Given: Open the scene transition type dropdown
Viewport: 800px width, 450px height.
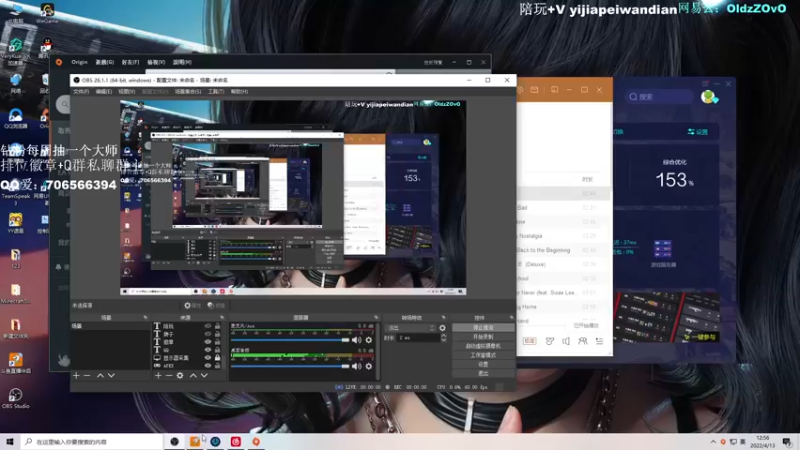Looking at the screenshot, I should pyautogui.click(x=411, y=328).
